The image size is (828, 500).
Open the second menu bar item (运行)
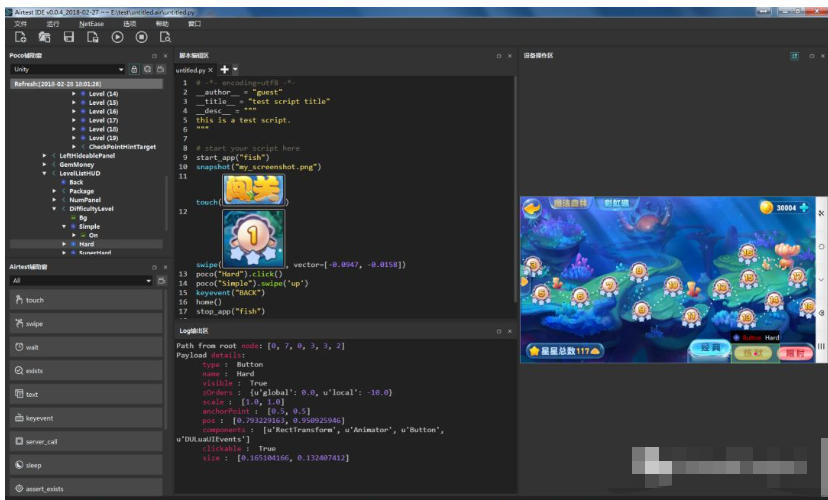[x=53, y=24]
